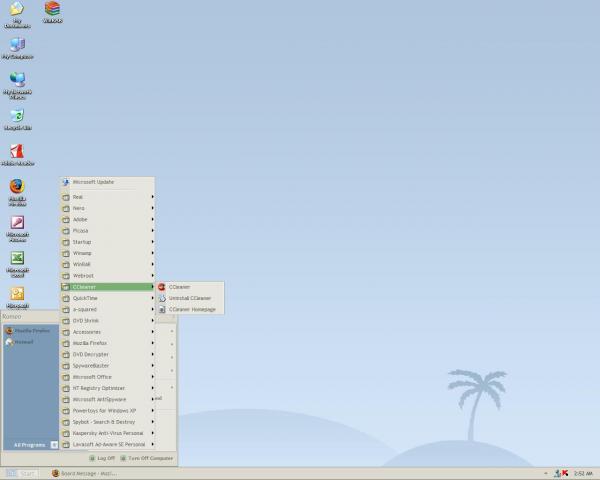Click the Turn Off Computer button
Image resolution: width=600 pixels, height=480 pixels.
(x=147, y=458)
